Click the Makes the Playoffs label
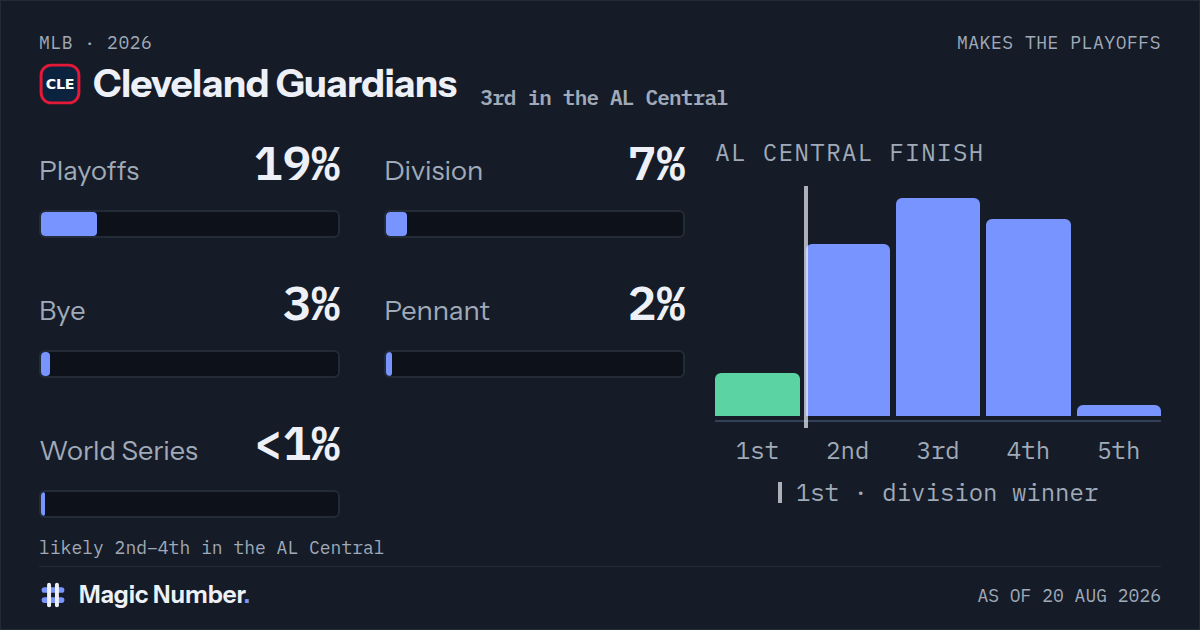This screenshot has height=630, width=1200. point(1059,43)
